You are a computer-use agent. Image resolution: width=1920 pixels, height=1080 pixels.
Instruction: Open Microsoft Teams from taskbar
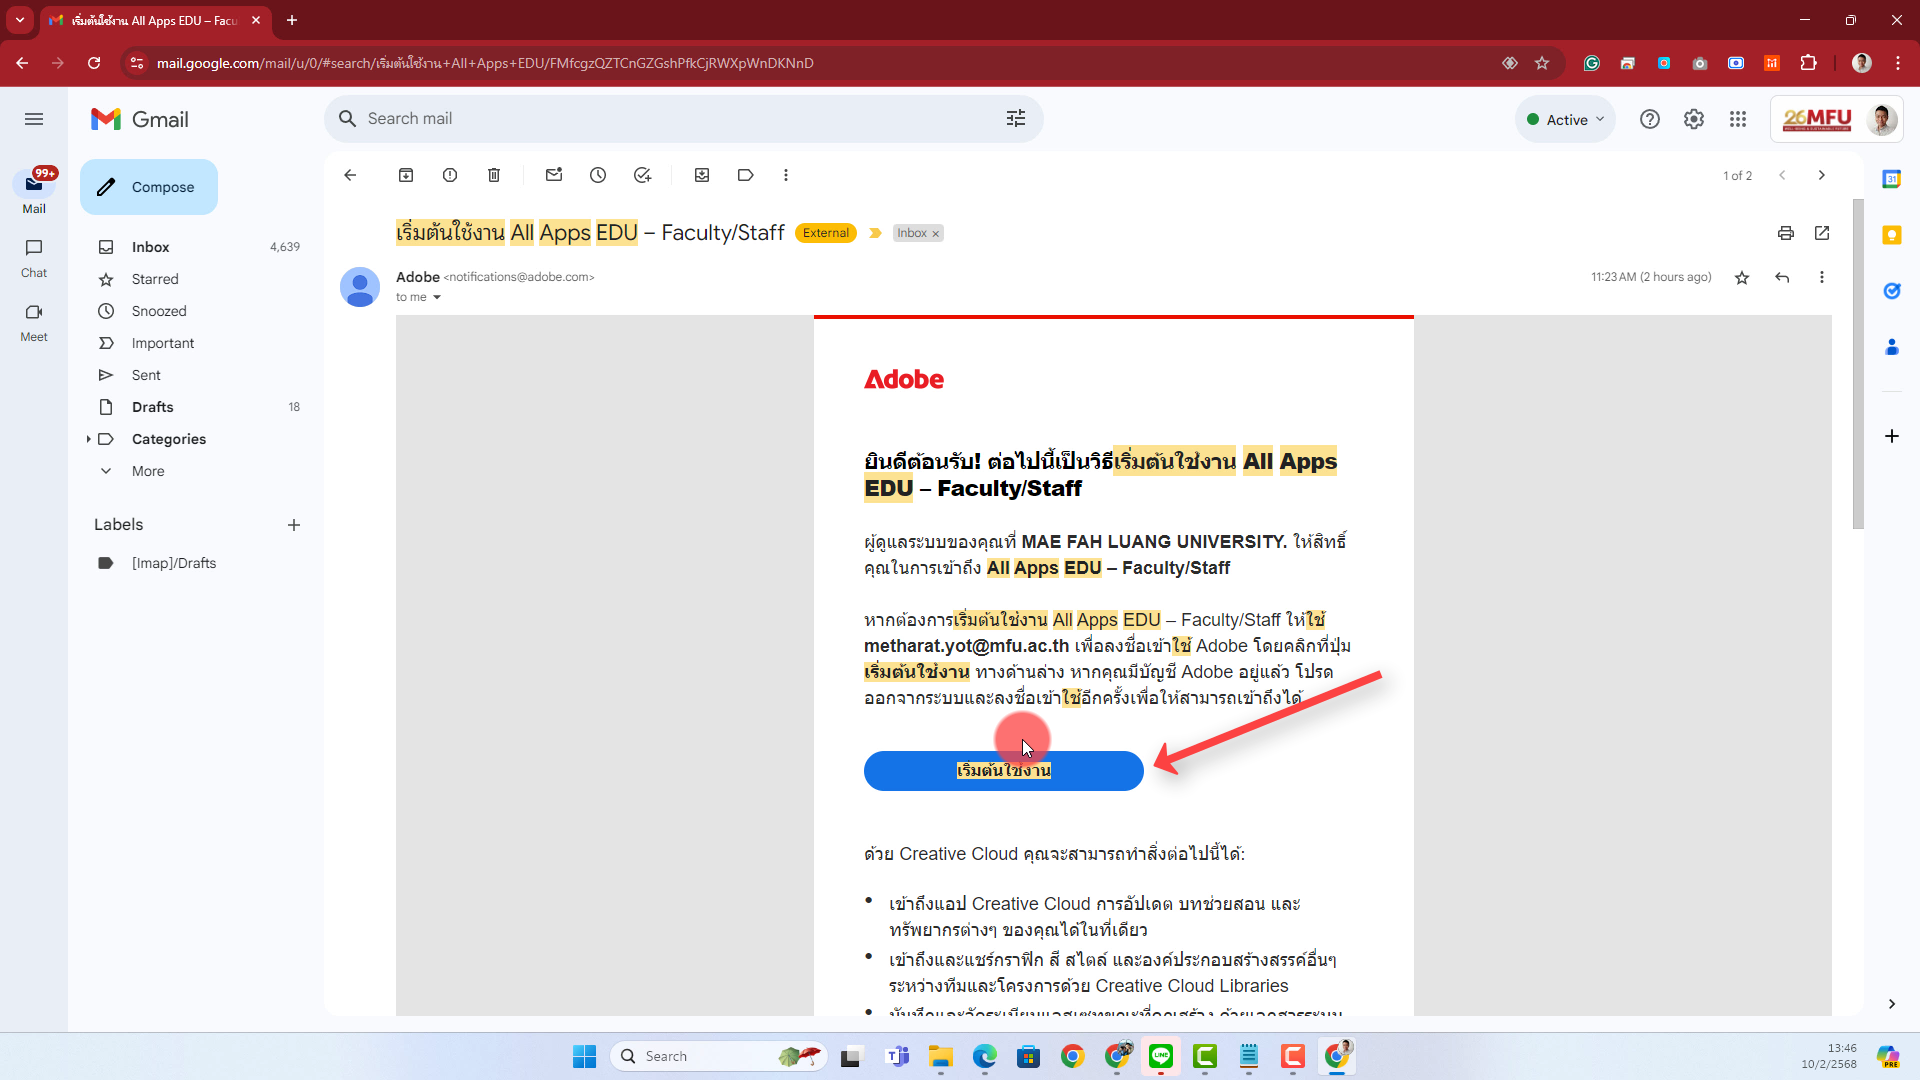[897, 1056]
